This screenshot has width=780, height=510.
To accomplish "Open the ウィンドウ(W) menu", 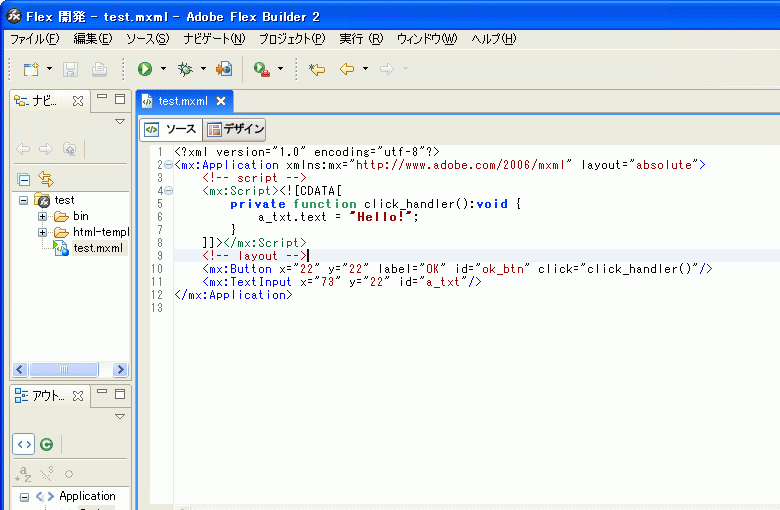I will 427,39.
